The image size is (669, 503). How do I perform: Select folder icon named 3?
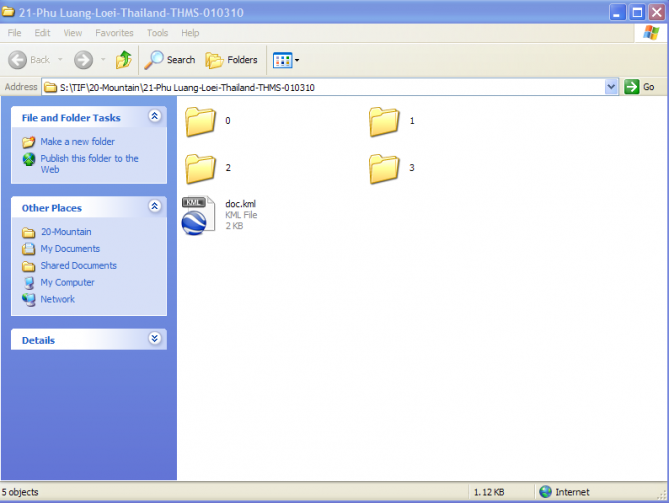point(384,169)
